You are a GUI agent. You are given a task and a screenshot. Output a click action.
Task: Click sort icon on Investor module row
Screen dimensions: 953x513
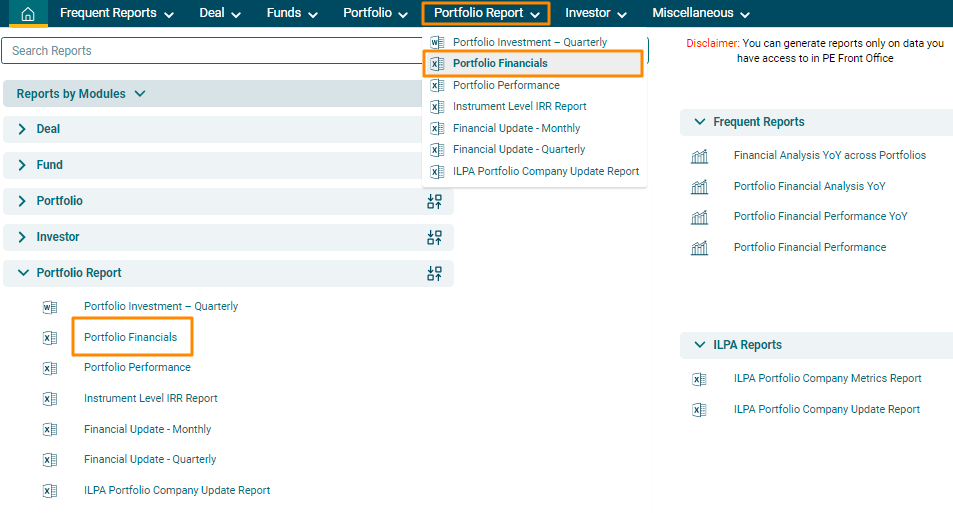(434, 237)
